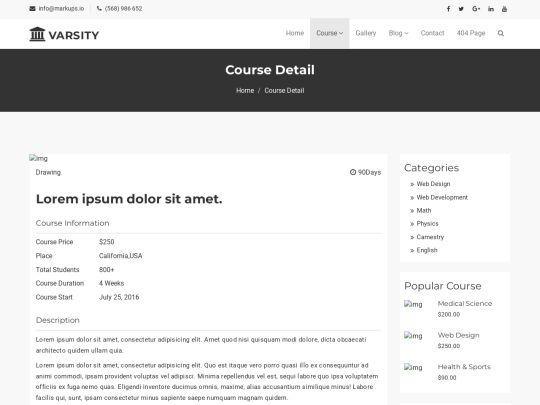Click the envelope email icon
540x405 pixels.
coord(32,9)
